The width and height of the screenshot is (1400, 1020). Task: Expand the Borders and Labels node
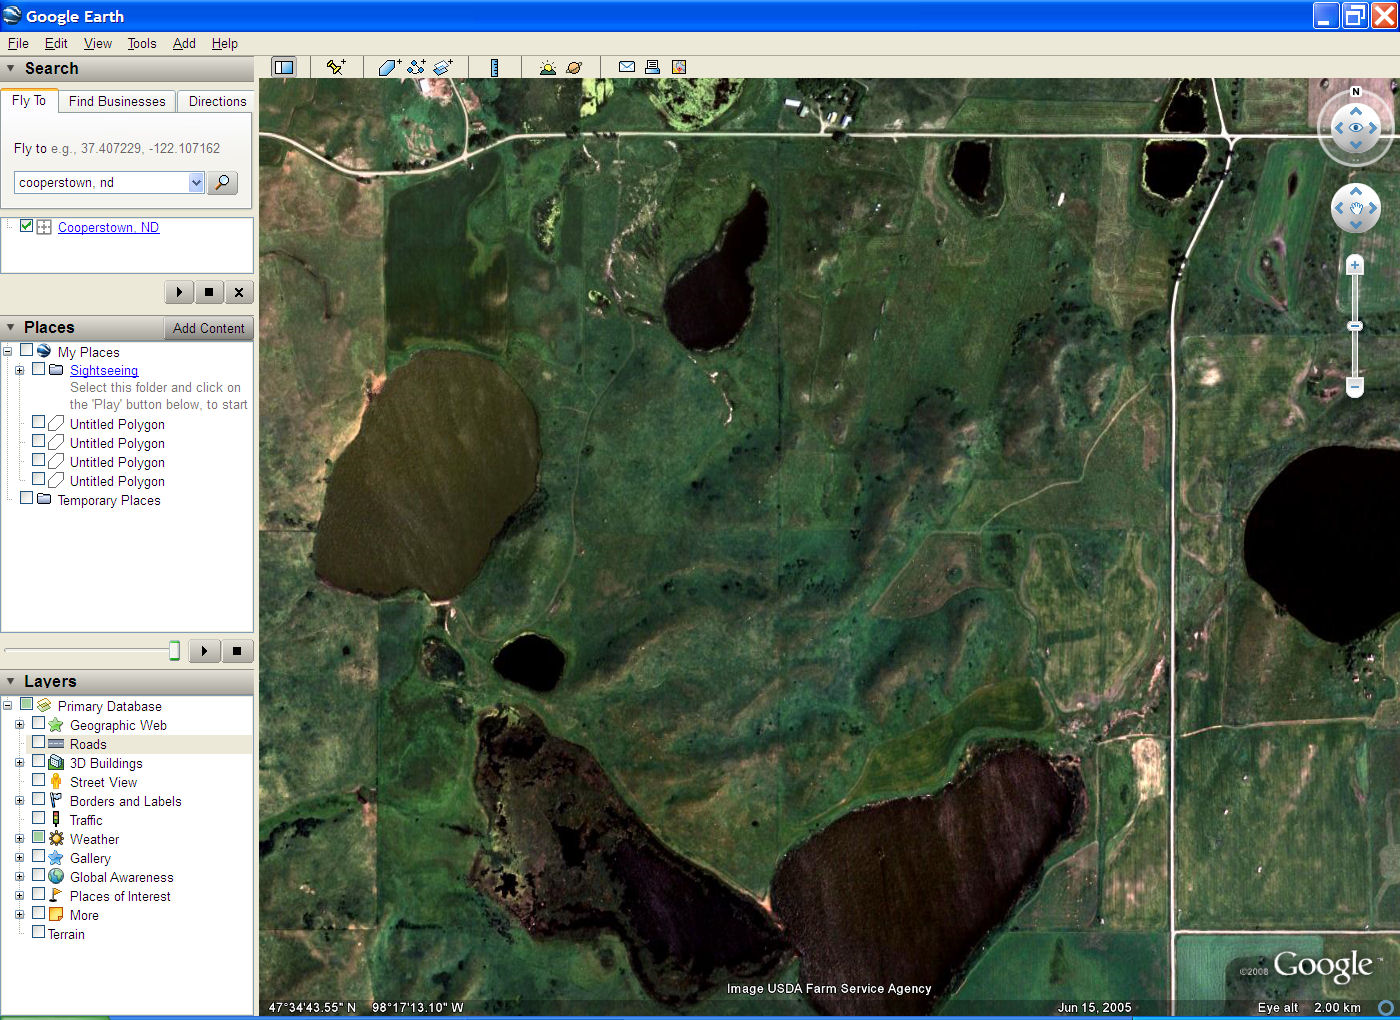[x=19, y=800]
